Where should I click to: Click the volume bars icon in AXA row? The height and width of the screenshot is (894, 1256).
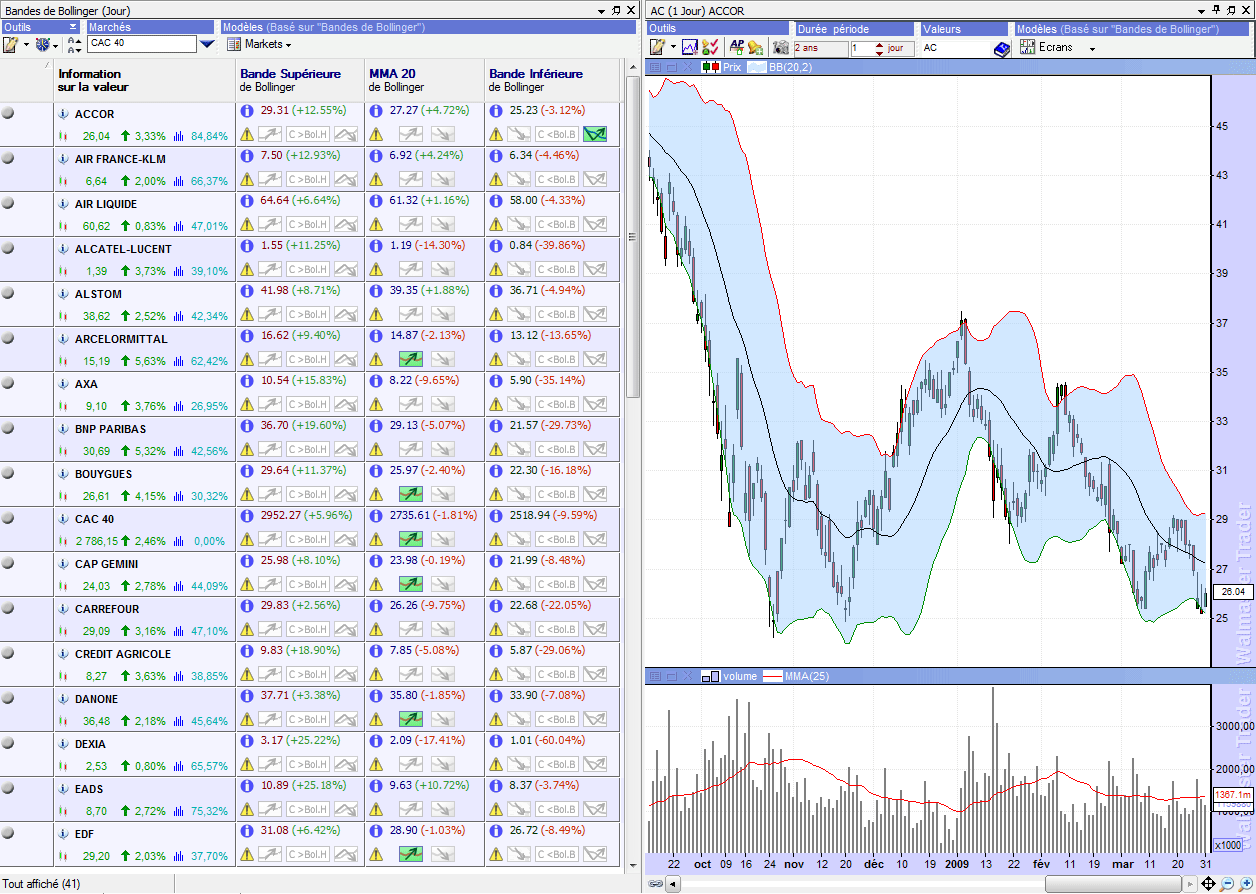(180, 406)
